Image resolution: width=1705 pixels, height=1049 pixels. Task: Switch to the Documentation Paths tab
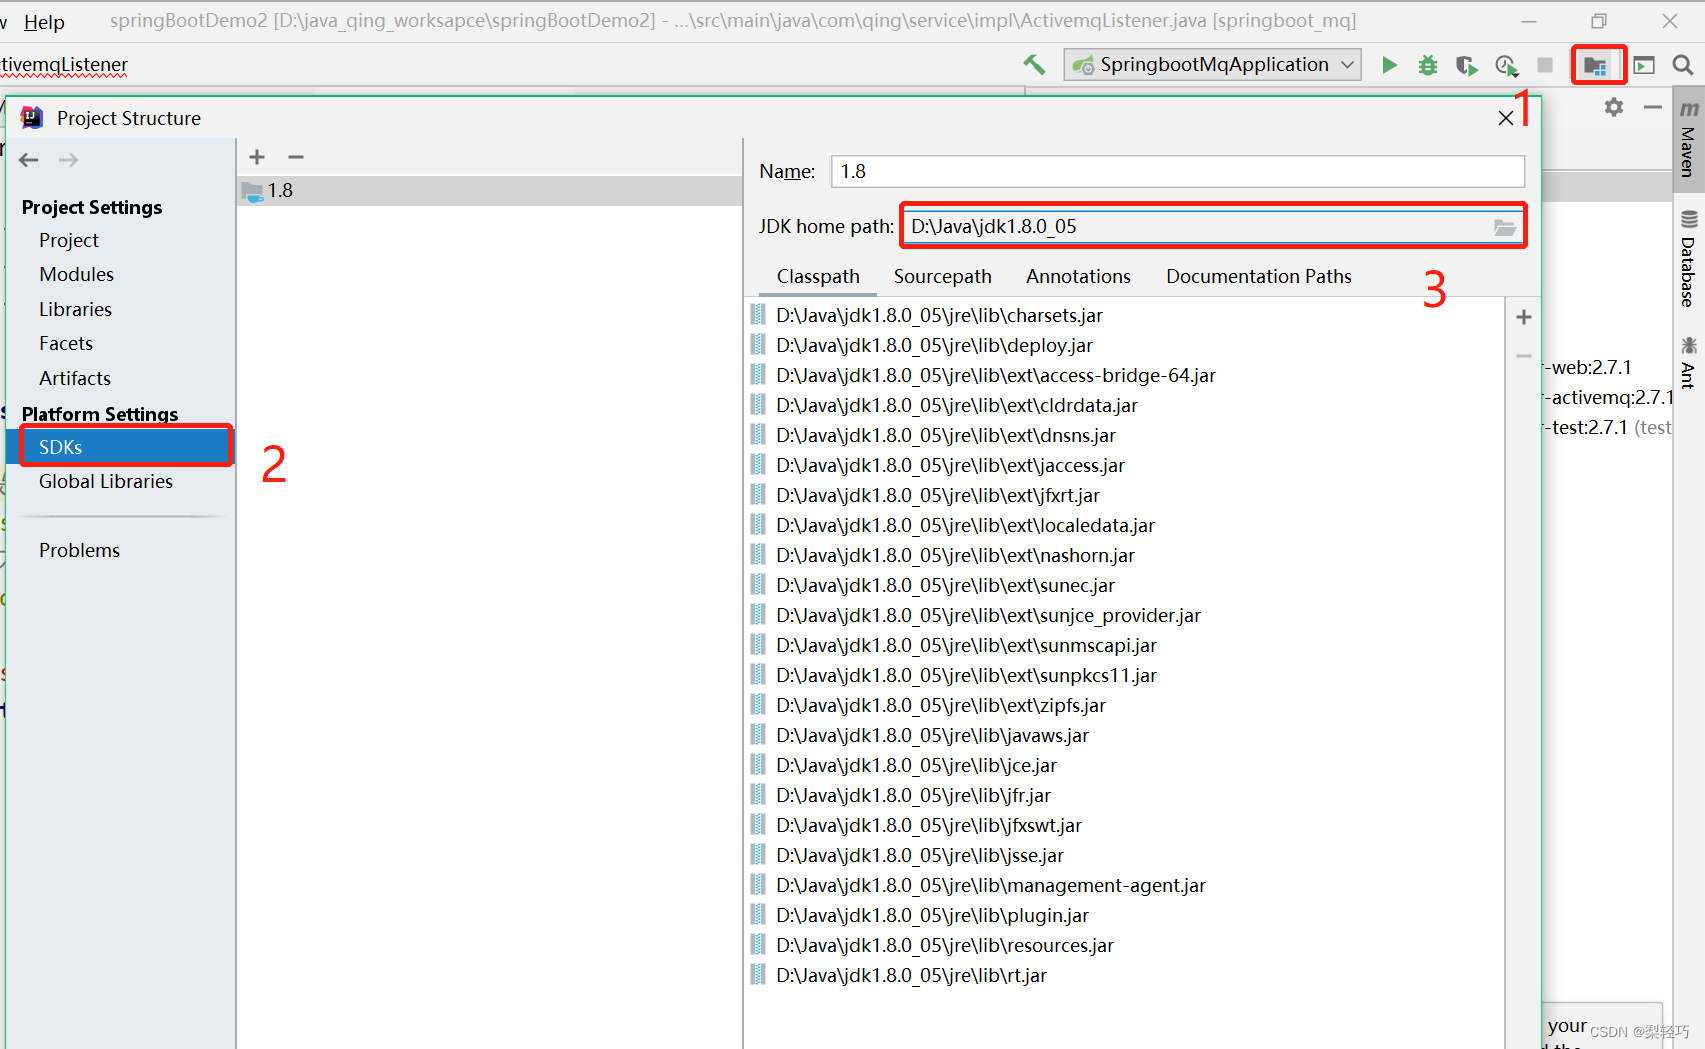coord(1257,276)
